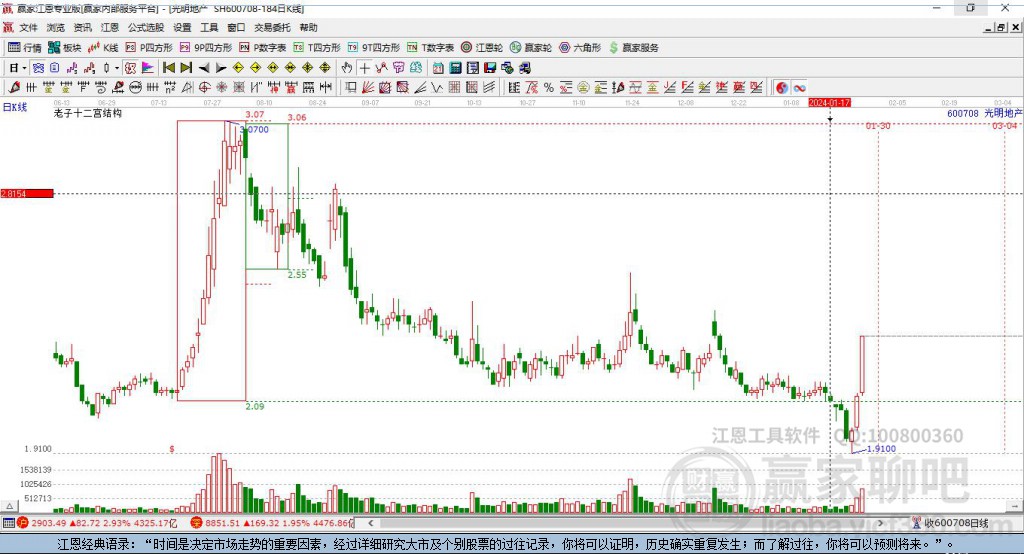Open the P四方形 tool
Image resolution: width=1024 pixels, height=554 pixels.
pyautogui.click(x=148, y=48)
